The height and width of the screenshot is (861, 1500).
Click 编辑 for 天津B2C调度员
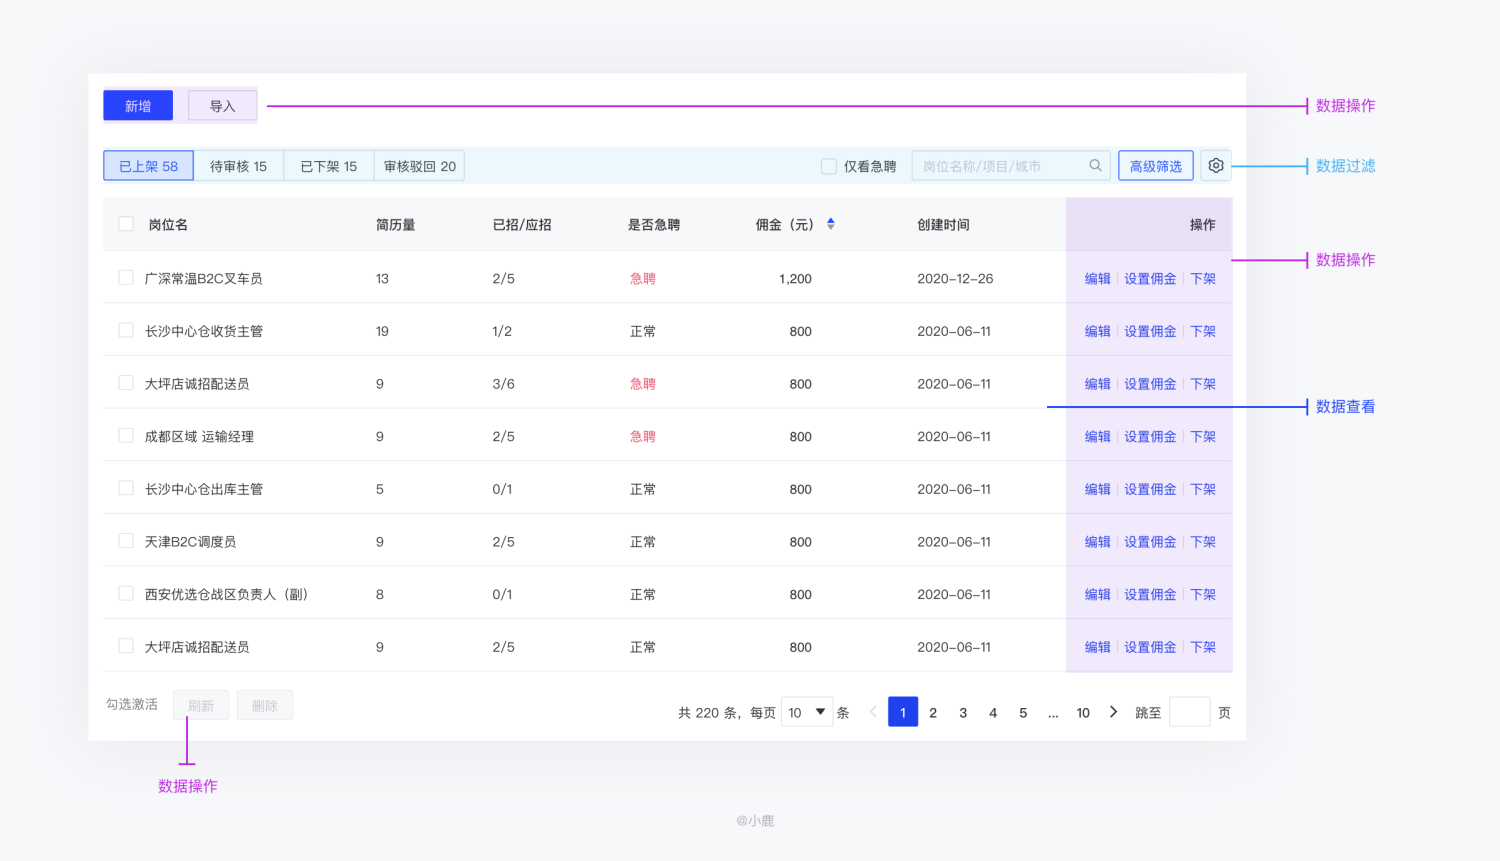tap(1098, 542)
